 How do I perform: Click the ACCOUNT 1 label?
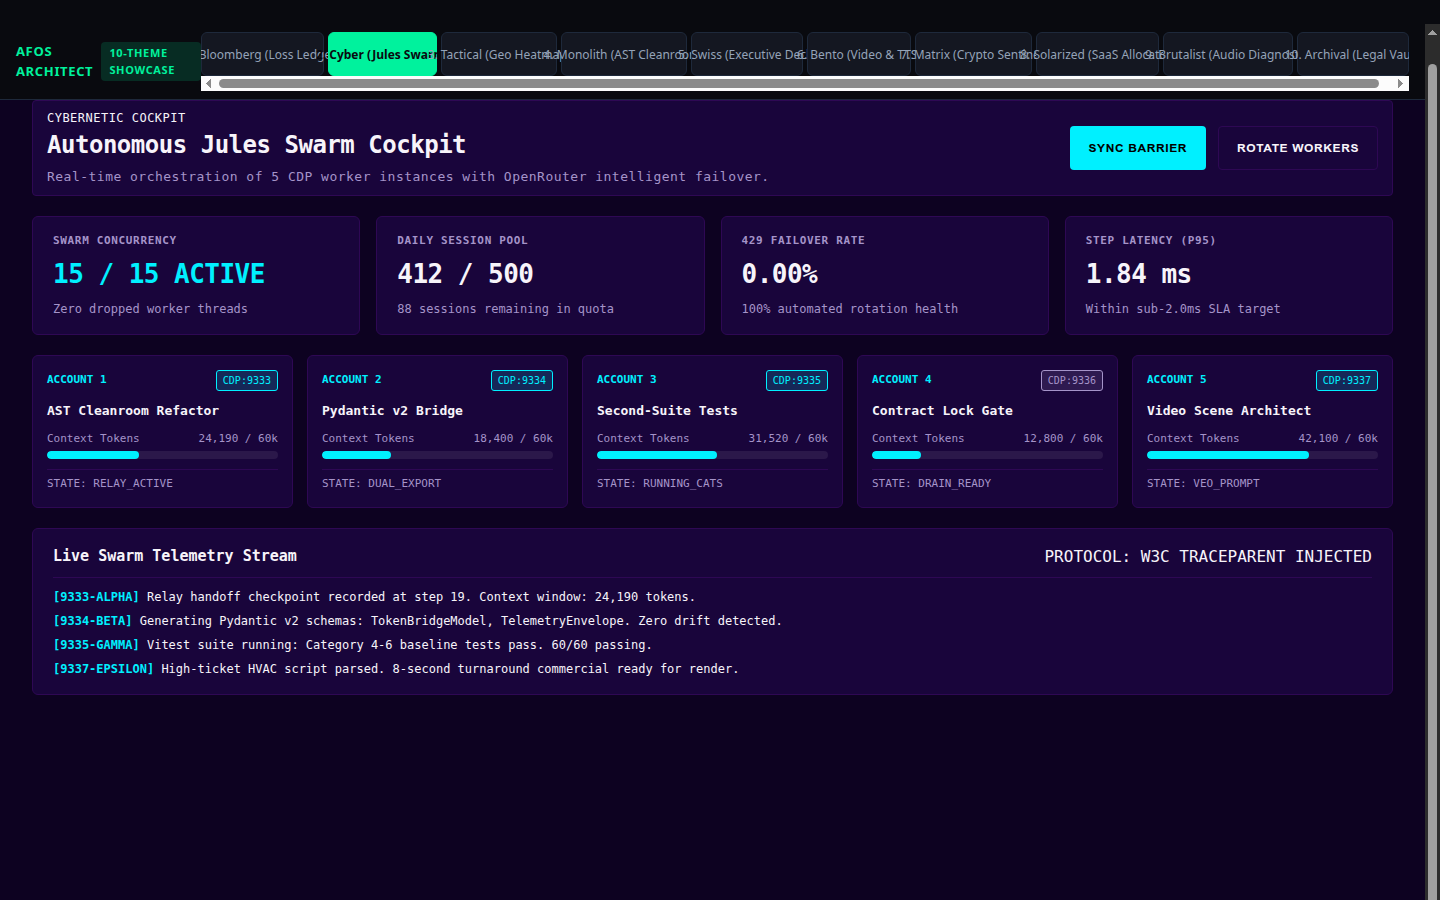coord(77,380)
